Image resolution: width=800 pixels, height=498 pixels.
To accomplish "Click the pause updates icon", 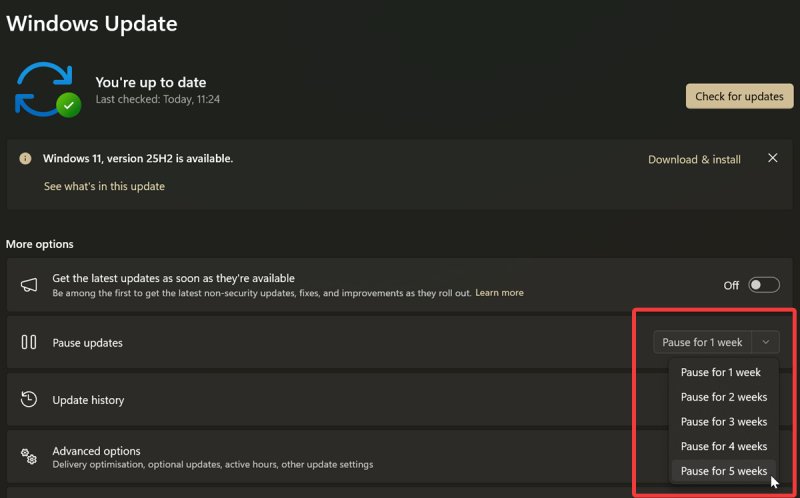I will click(28, 343).
